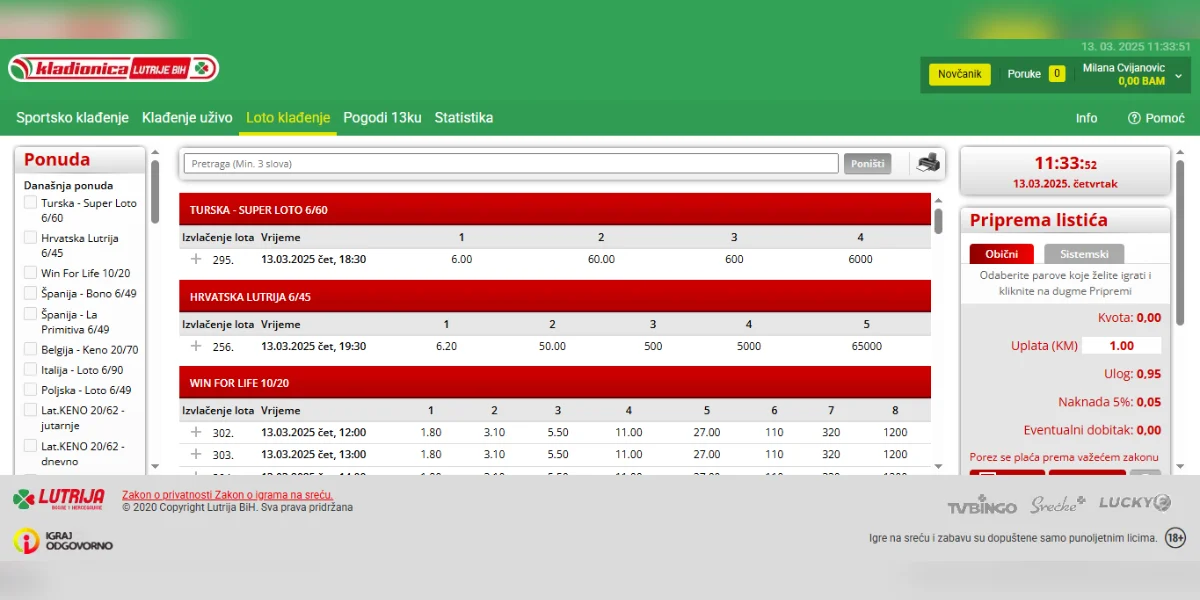Open the TV Bingo logo link

pos(982,504)
